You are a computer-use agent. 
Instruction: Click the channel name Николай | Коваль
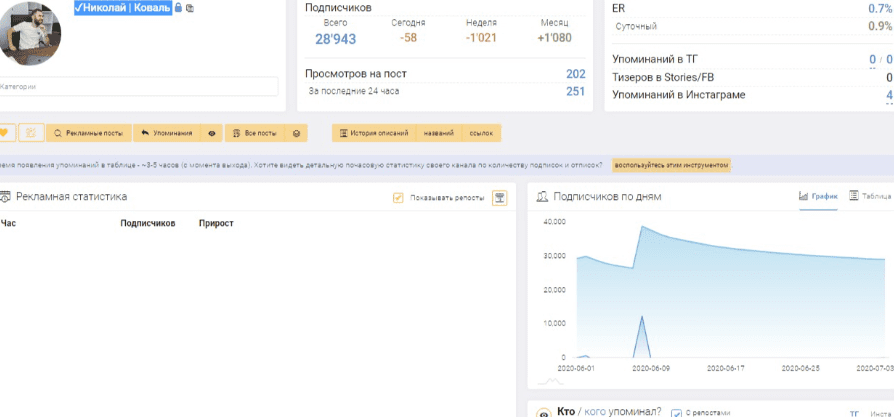[123, 8]
